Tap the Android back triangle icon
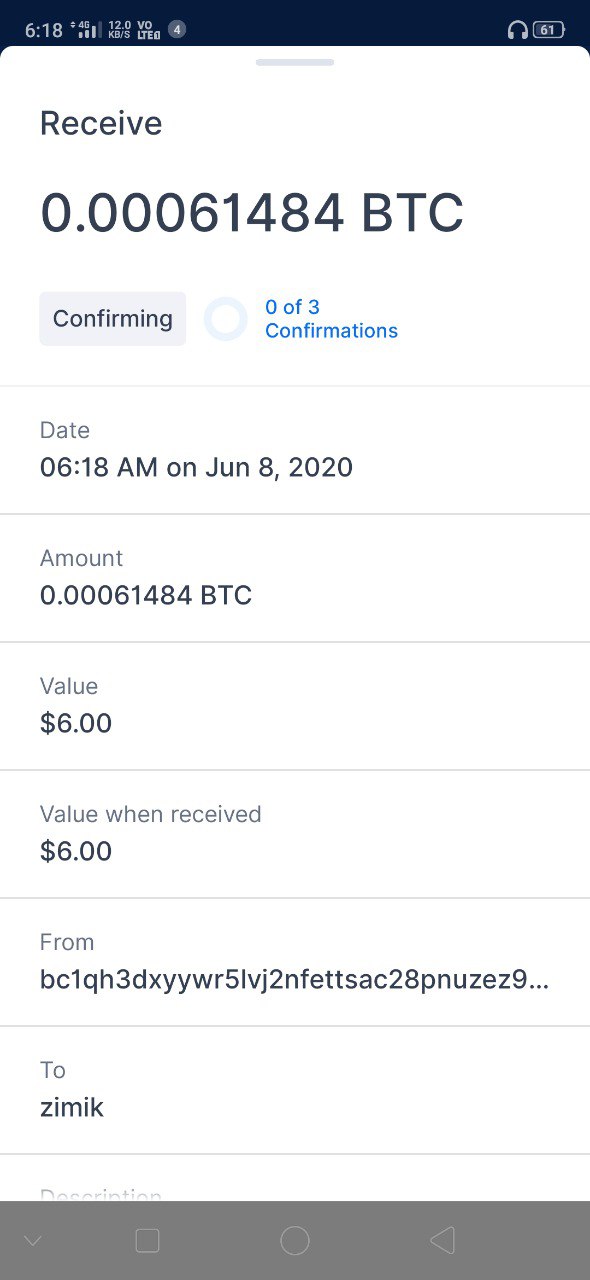Screen dimensions: 590x1280 pos(442,1241)
